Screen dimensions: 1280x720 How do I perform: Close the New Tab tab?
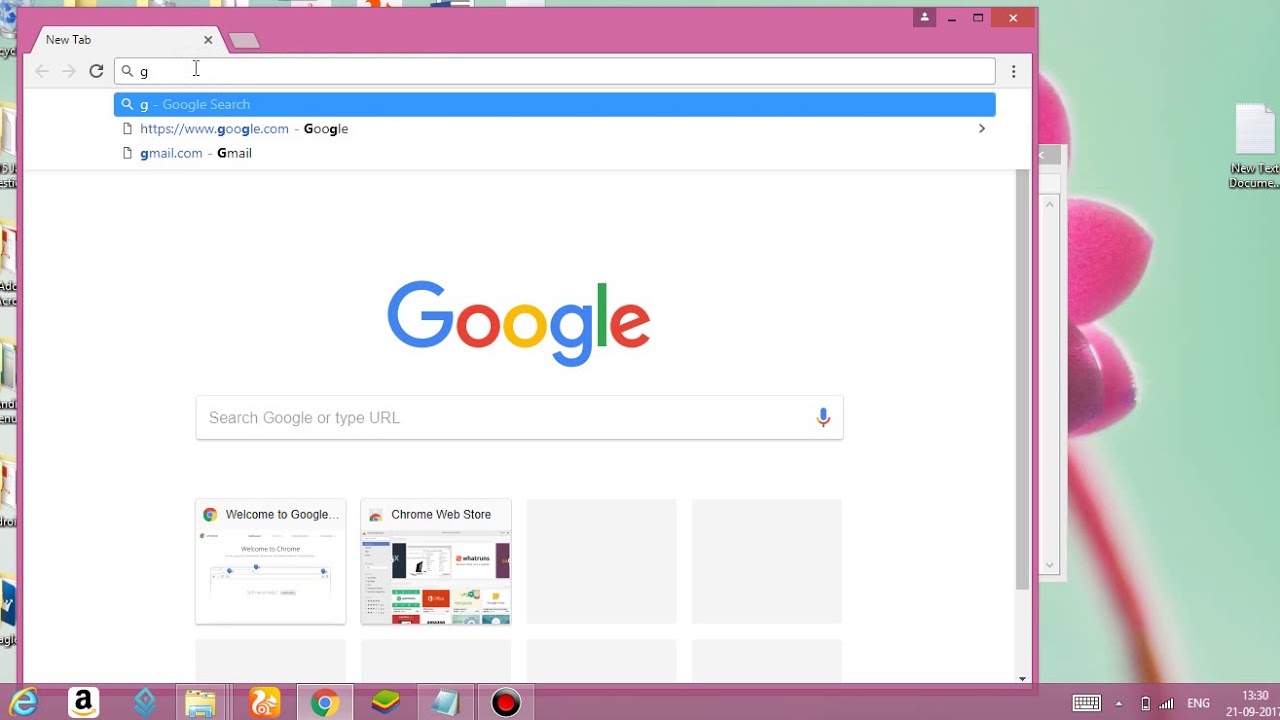pyautogui.click(x=208, y=40)
